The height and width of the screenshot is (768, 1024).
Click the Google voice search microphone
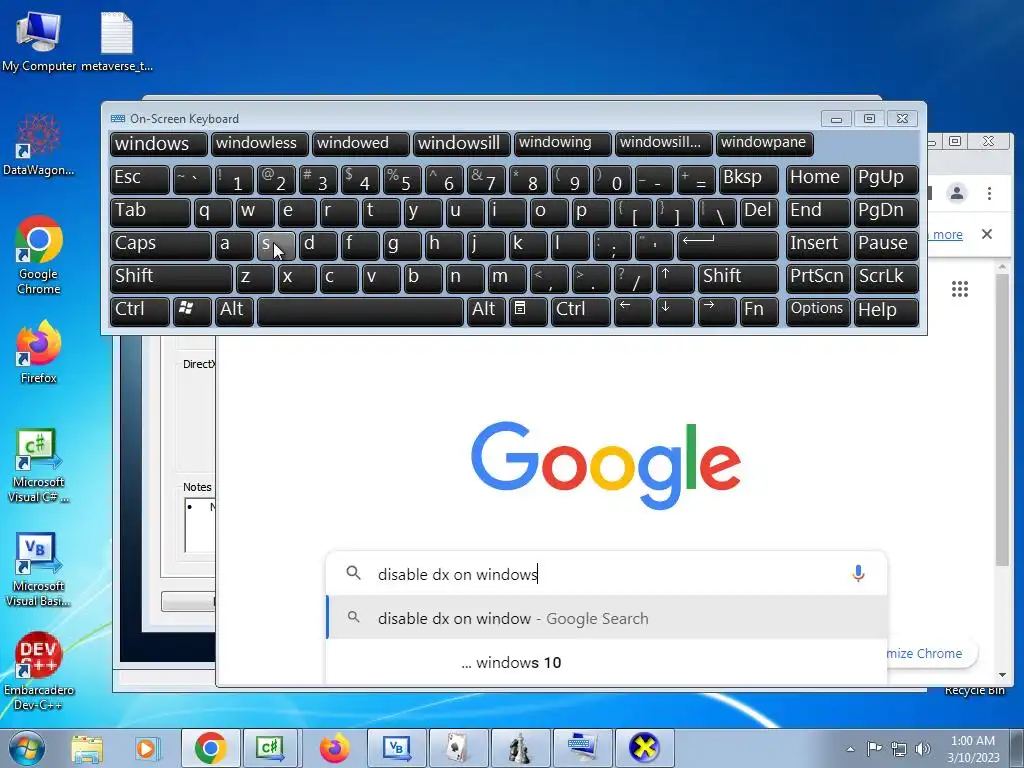pos(858,573)
